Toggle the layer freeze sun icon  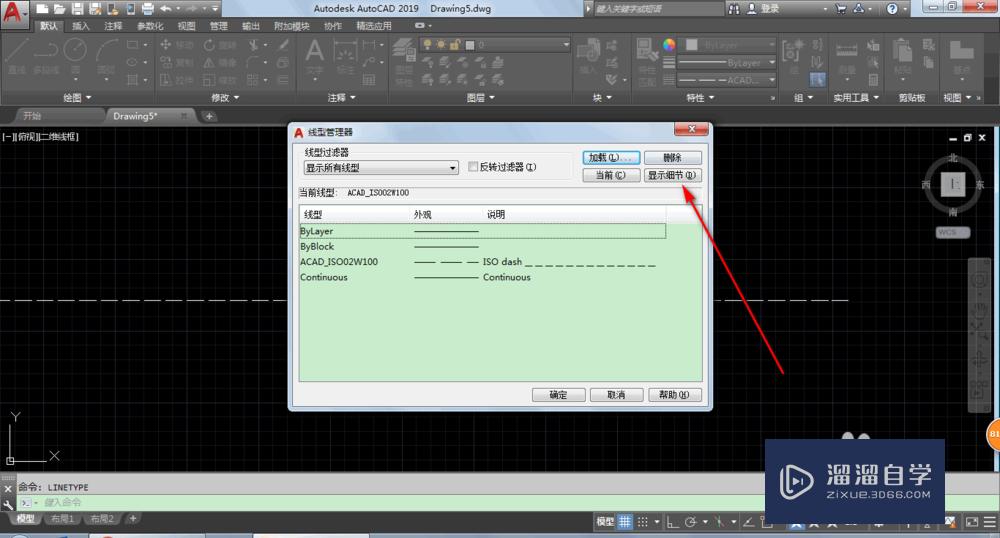pos(441,45)
